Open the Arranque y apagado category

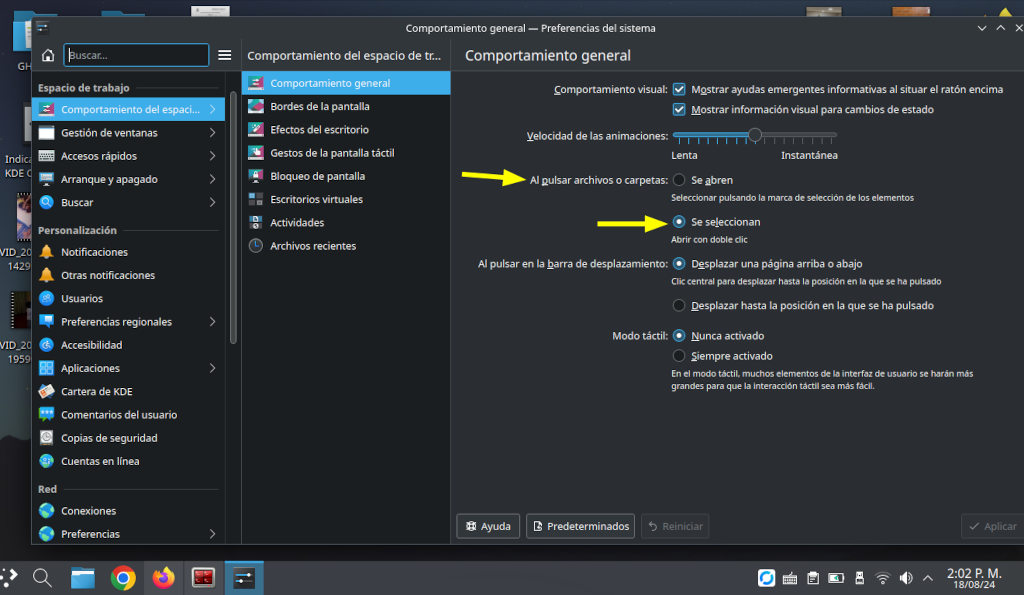point(128,179)
